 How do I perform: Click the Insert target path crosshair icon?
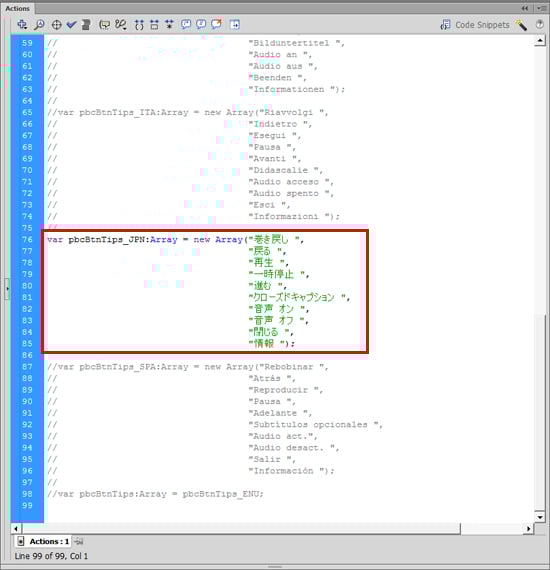click(x=56, y=25)
